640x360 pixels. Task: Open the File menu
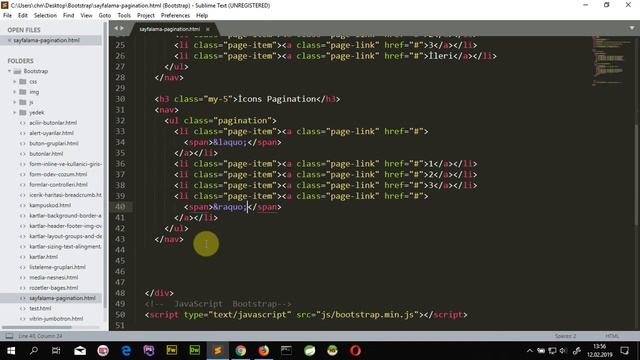(7, 16)
